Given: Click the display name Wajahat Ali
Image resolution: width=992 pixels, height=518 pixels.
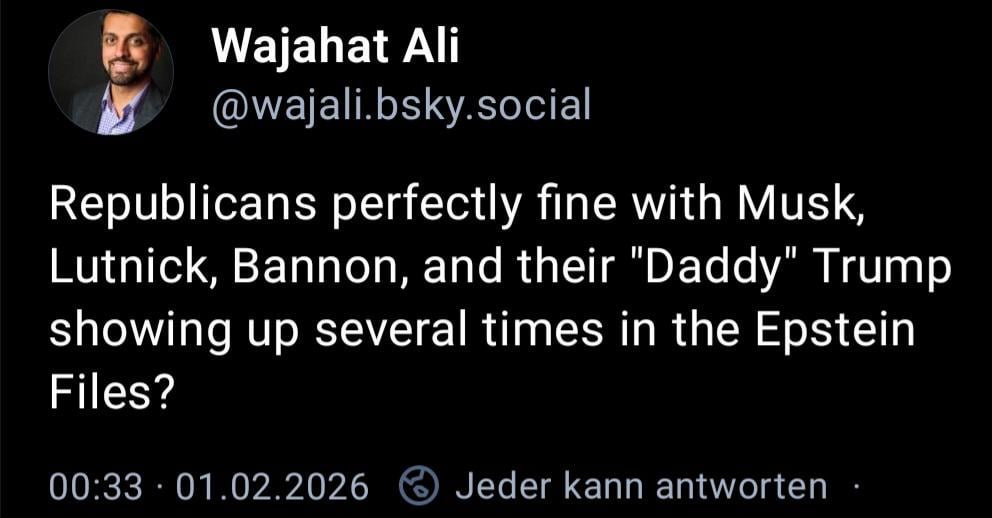Looking at the screenshot, I should (x=335, y=46).
